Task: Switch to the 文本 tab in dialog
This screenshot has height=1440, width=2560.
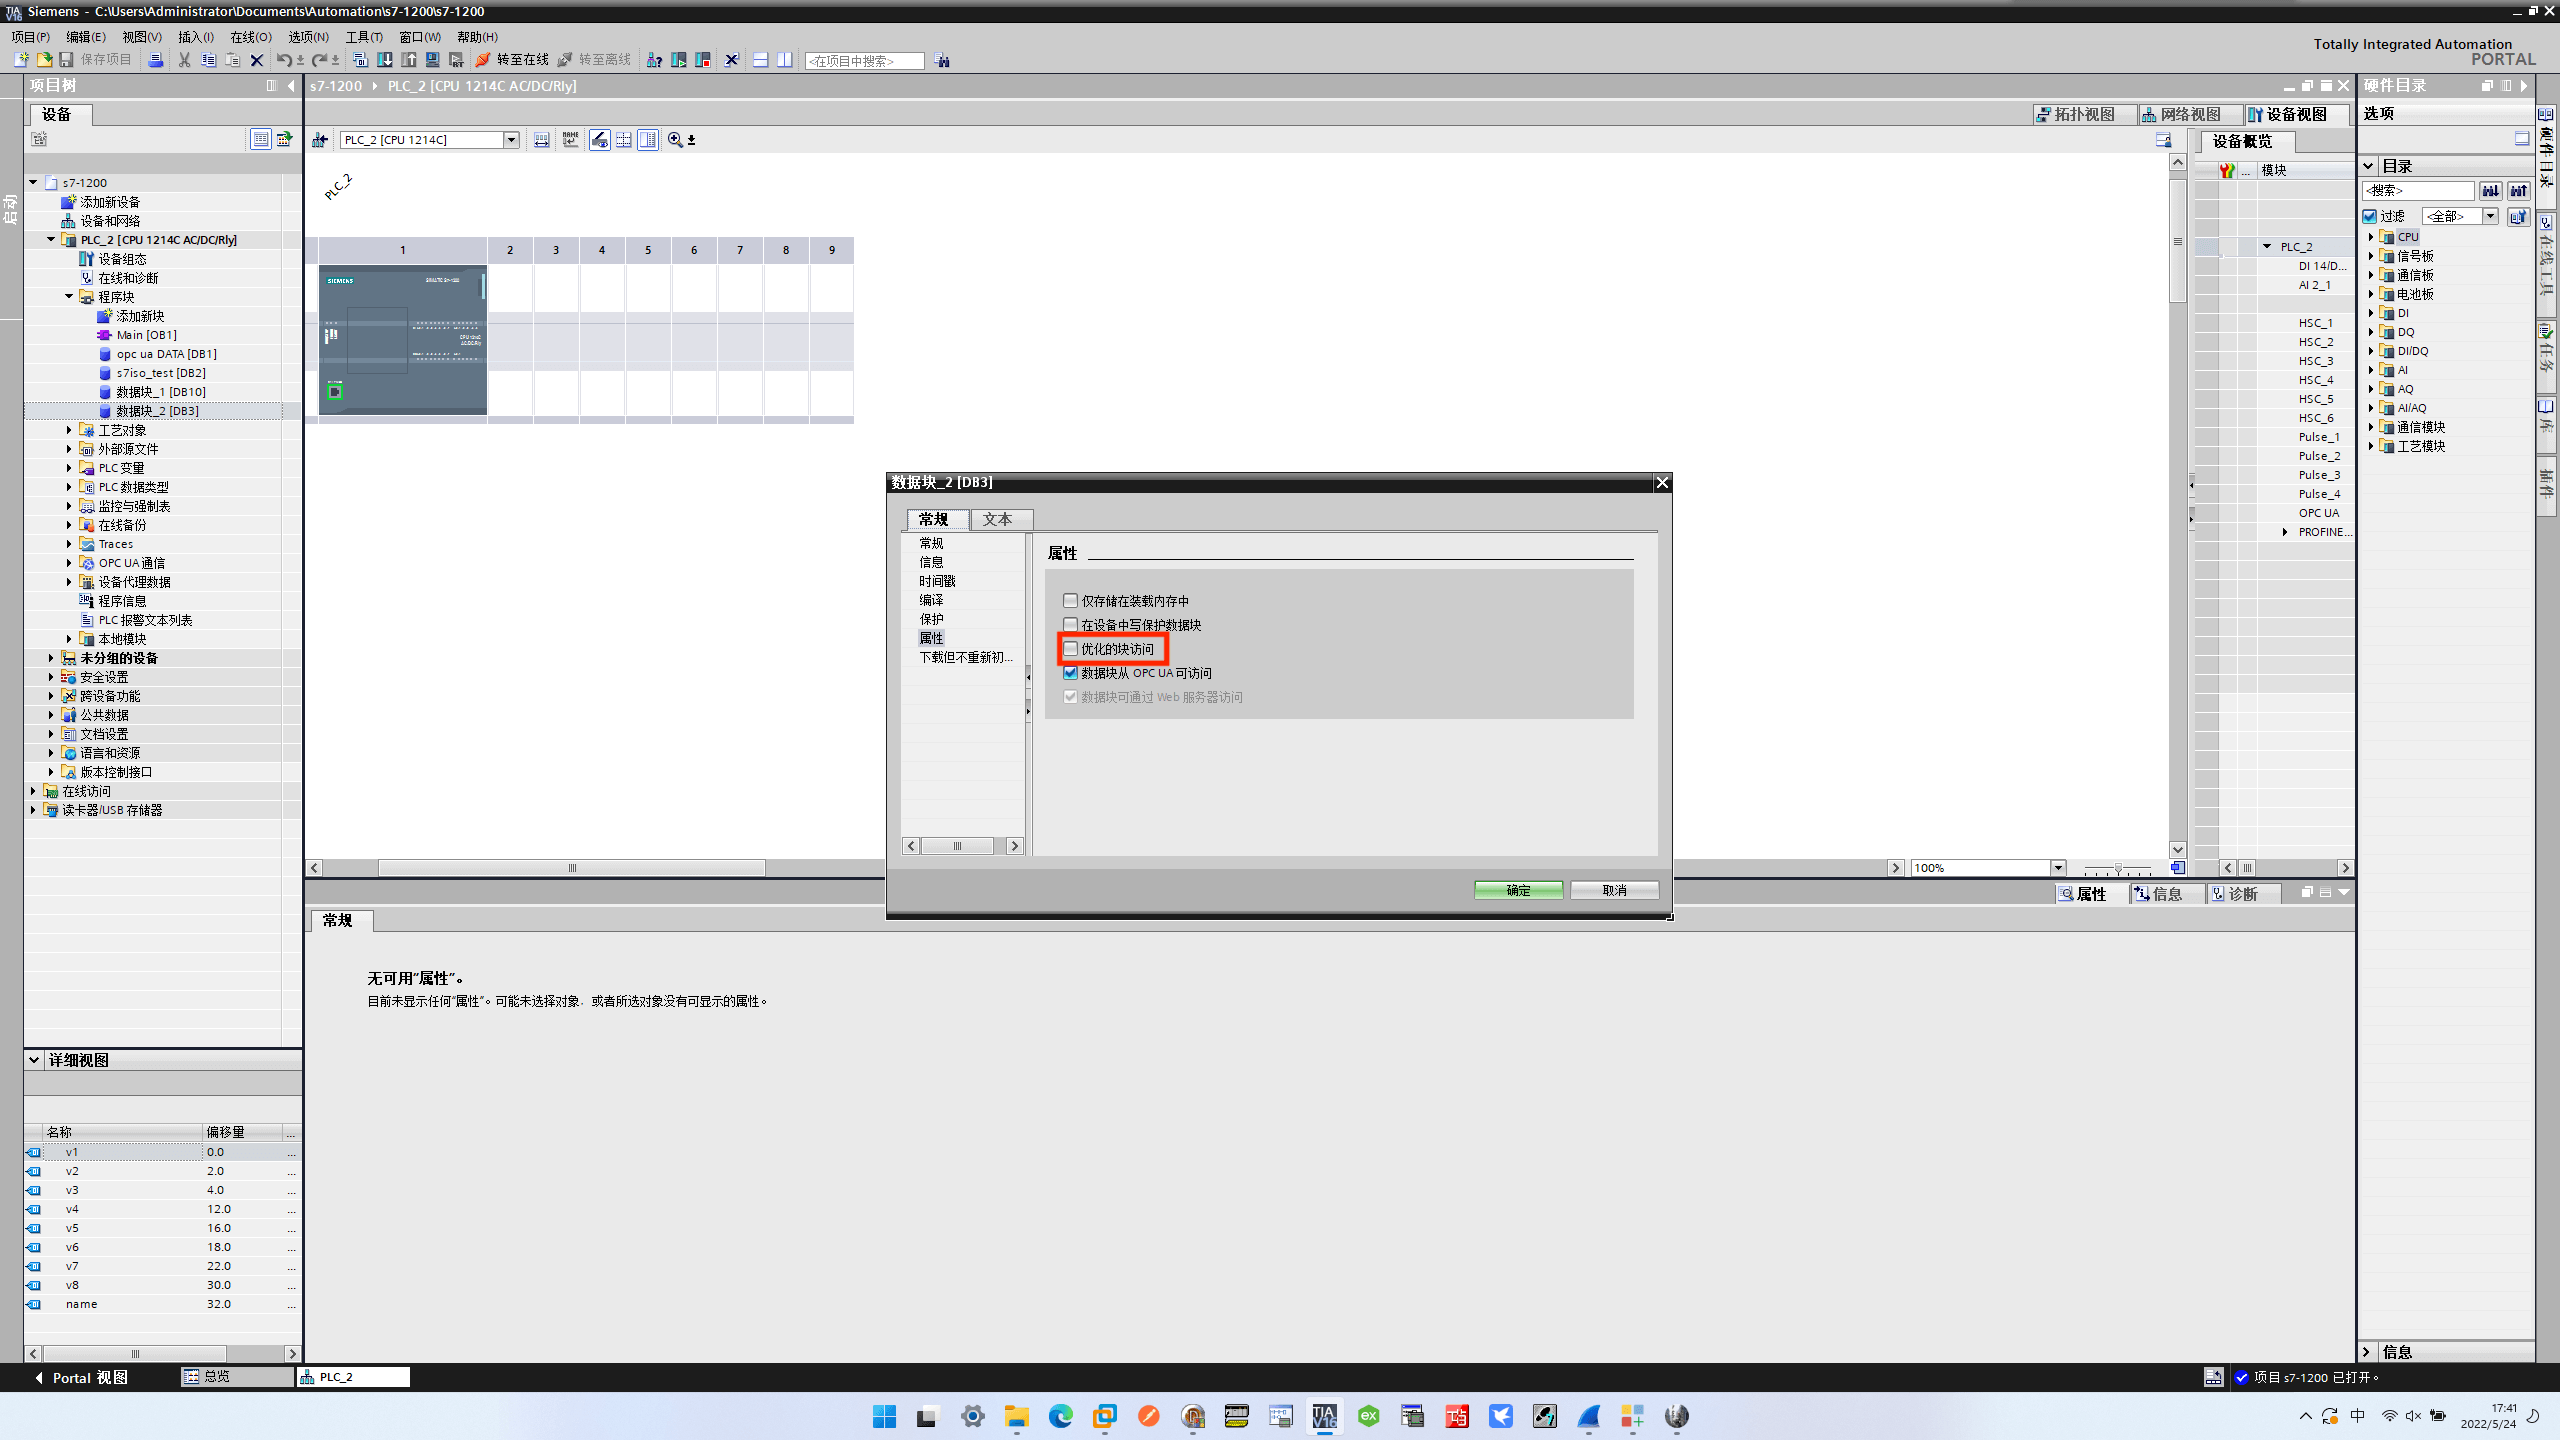Action: pyautogui.click(x=997, y=519)
